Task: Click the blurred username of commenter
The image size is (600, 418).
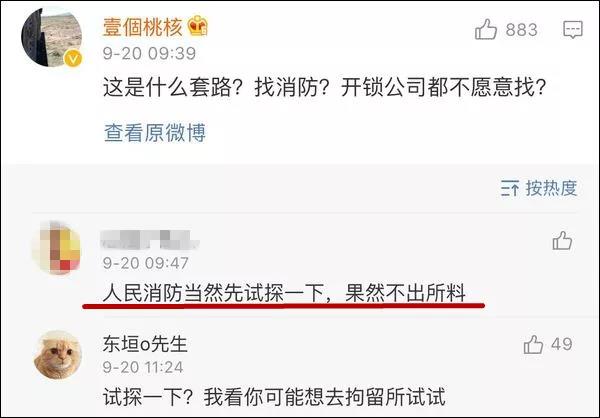Action: [x=149, y=239]
